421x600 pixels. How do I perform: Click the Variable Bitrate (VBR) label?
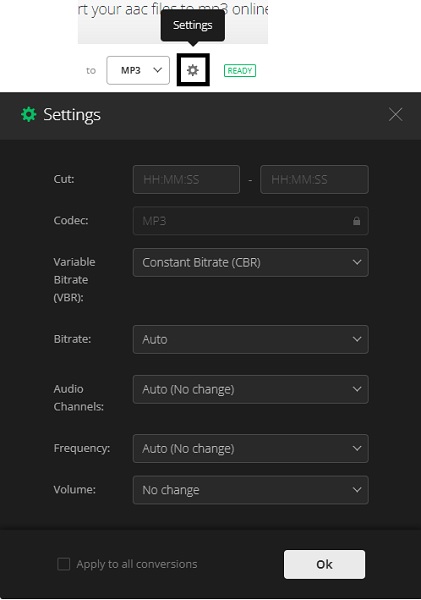coord(74,280)
